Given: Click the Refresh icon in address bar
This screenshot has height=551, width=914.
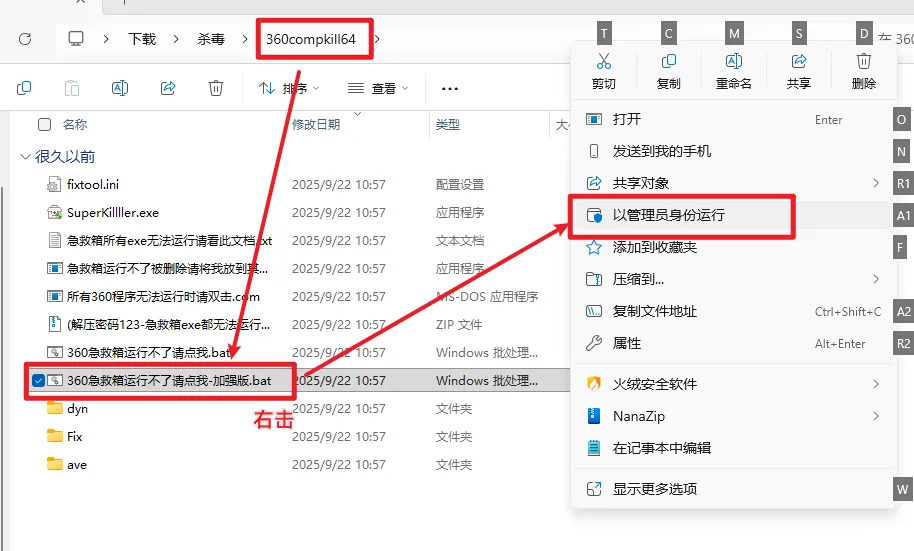Looking at the screenshot, I should point(25,39).
